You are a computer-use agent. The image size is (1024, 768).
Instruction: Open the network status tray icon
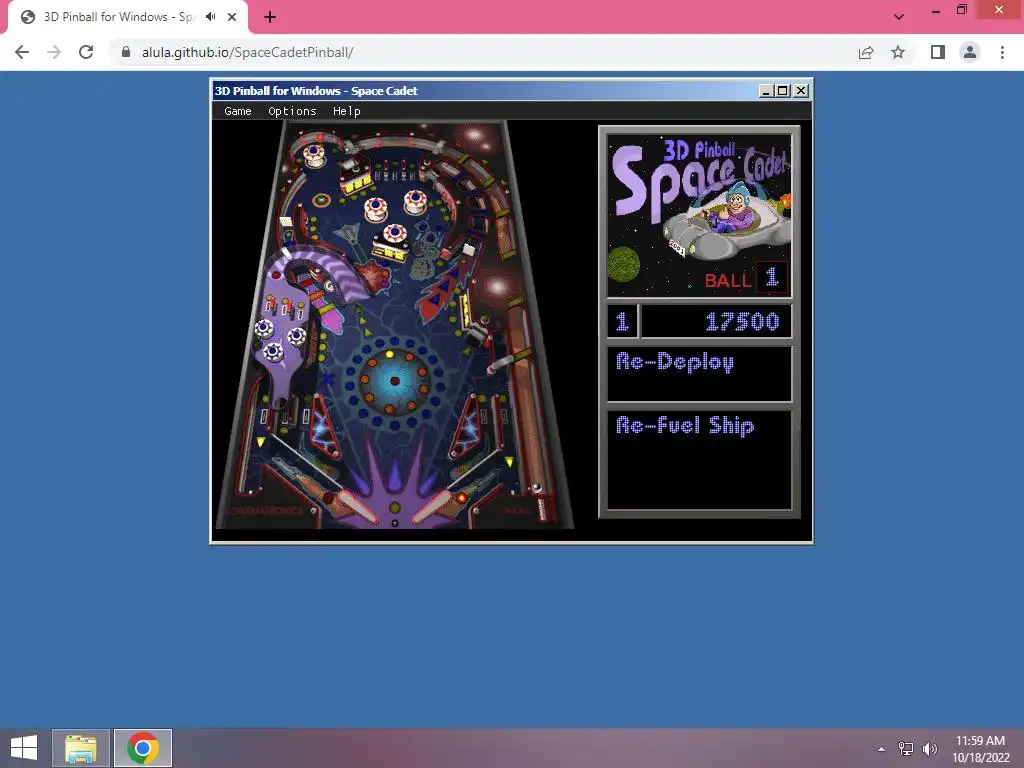[x=906, y=748]
